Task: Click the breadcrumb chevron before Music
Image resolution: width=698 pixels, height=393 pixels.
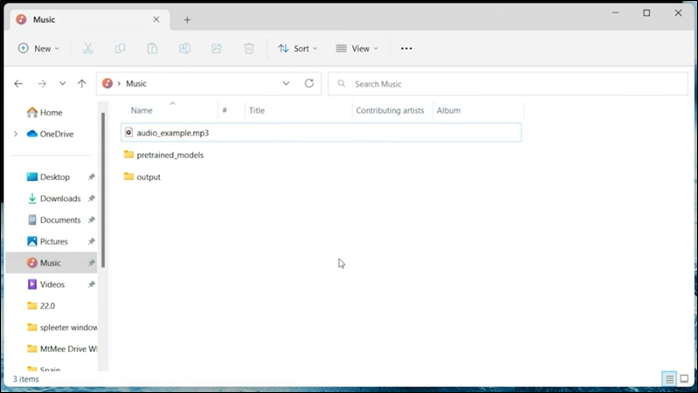Action: coord(119,84)
